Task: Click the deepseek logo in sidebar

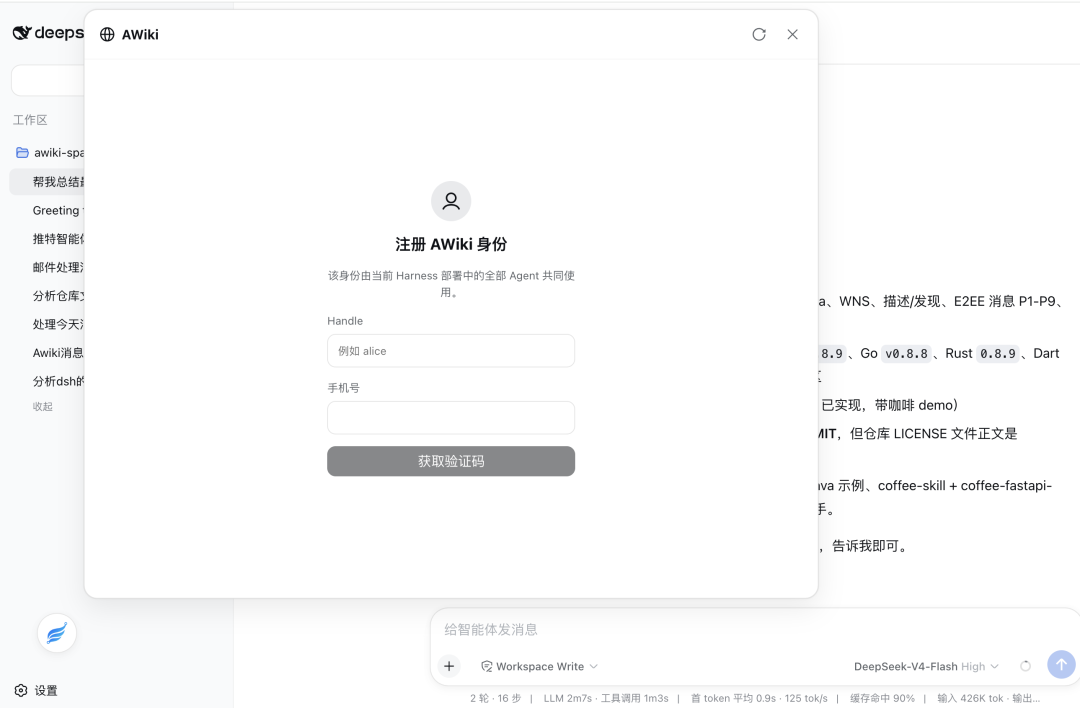Action: pyautogui.click(x=48, y=32)
